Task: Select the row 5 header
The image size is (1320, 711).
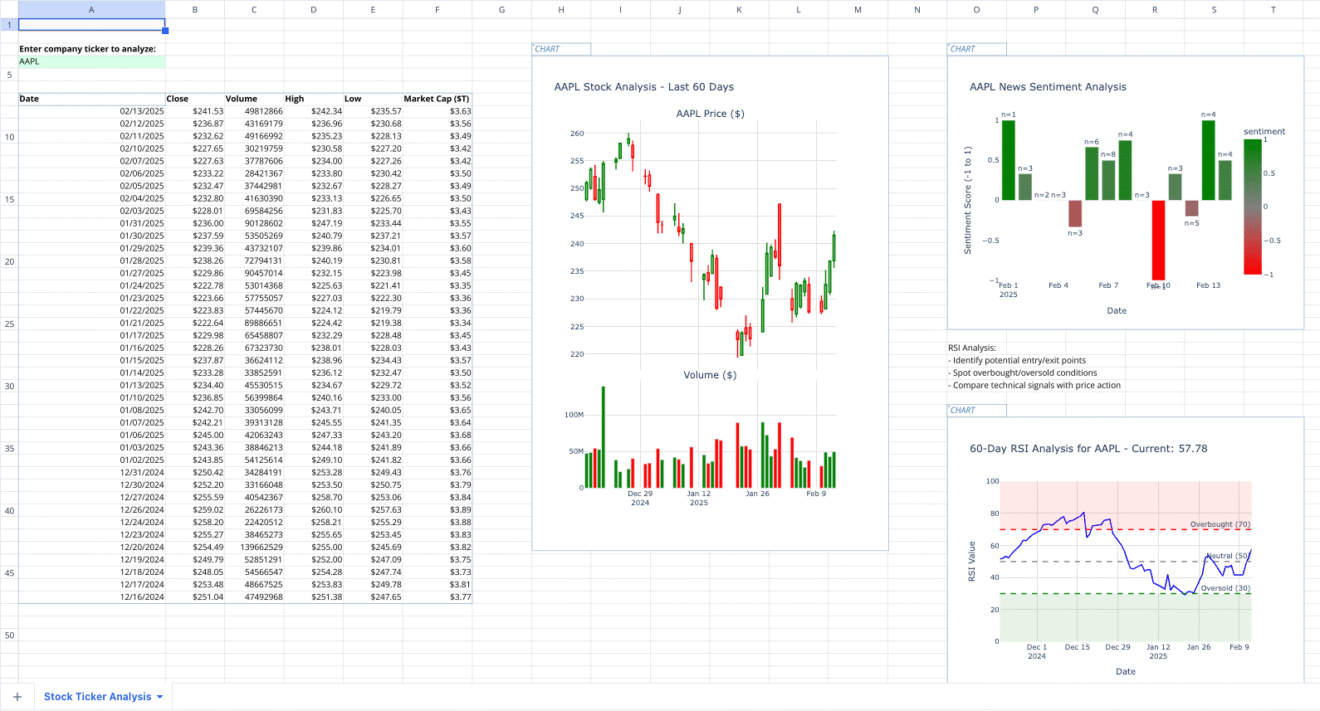Action: tap(9, 74)
